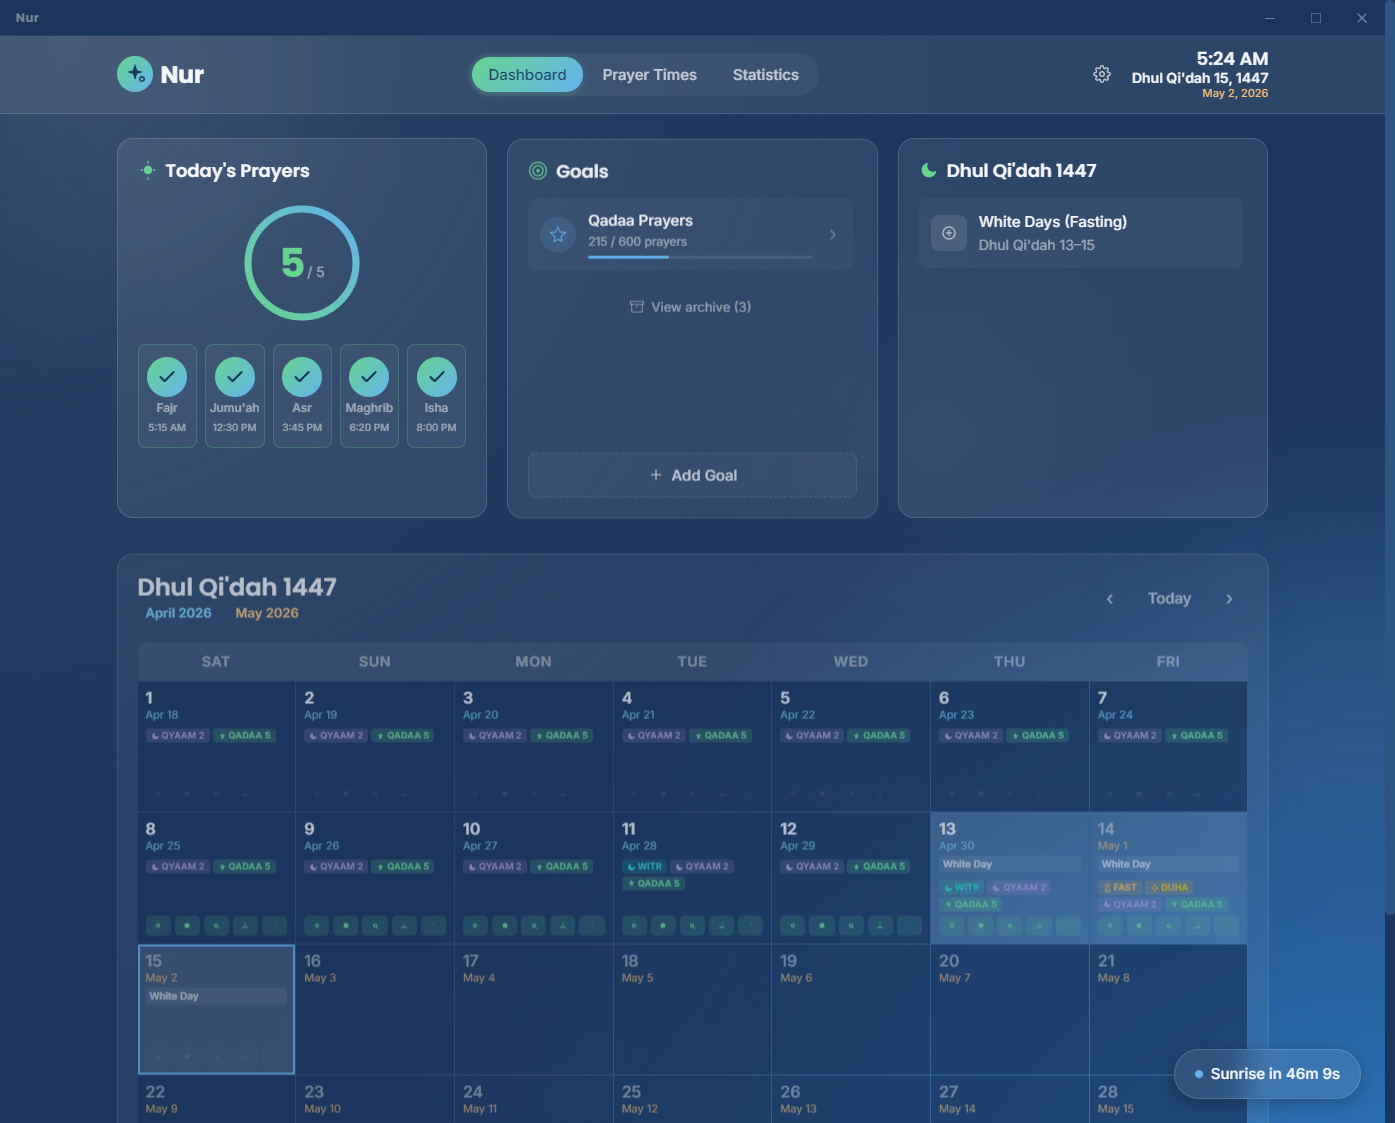1395x1123 pixels.
Task: Click the FAST tag on day 14
Action: (x=1120, y=887)
